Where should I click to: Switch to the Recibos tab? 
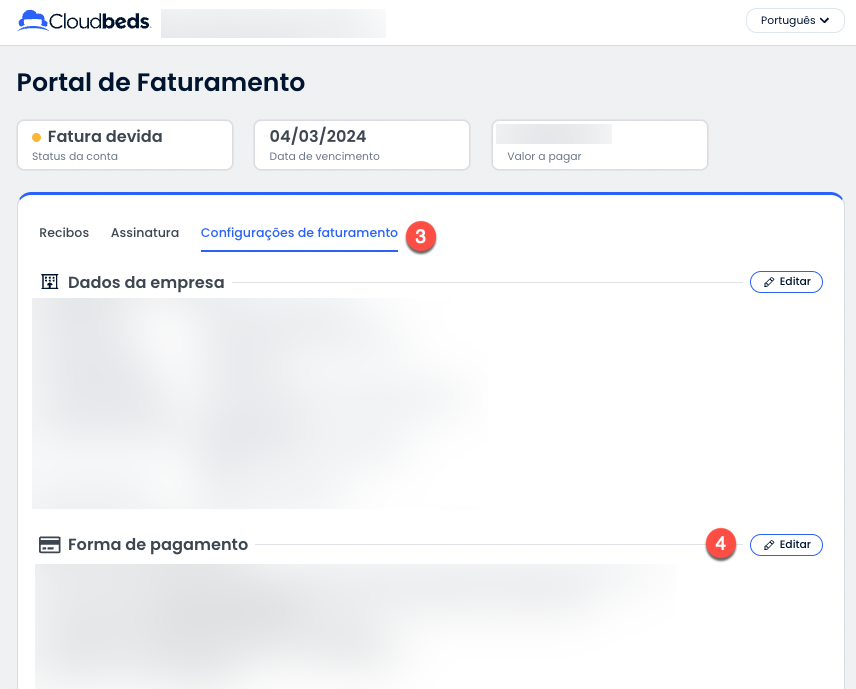64,233
